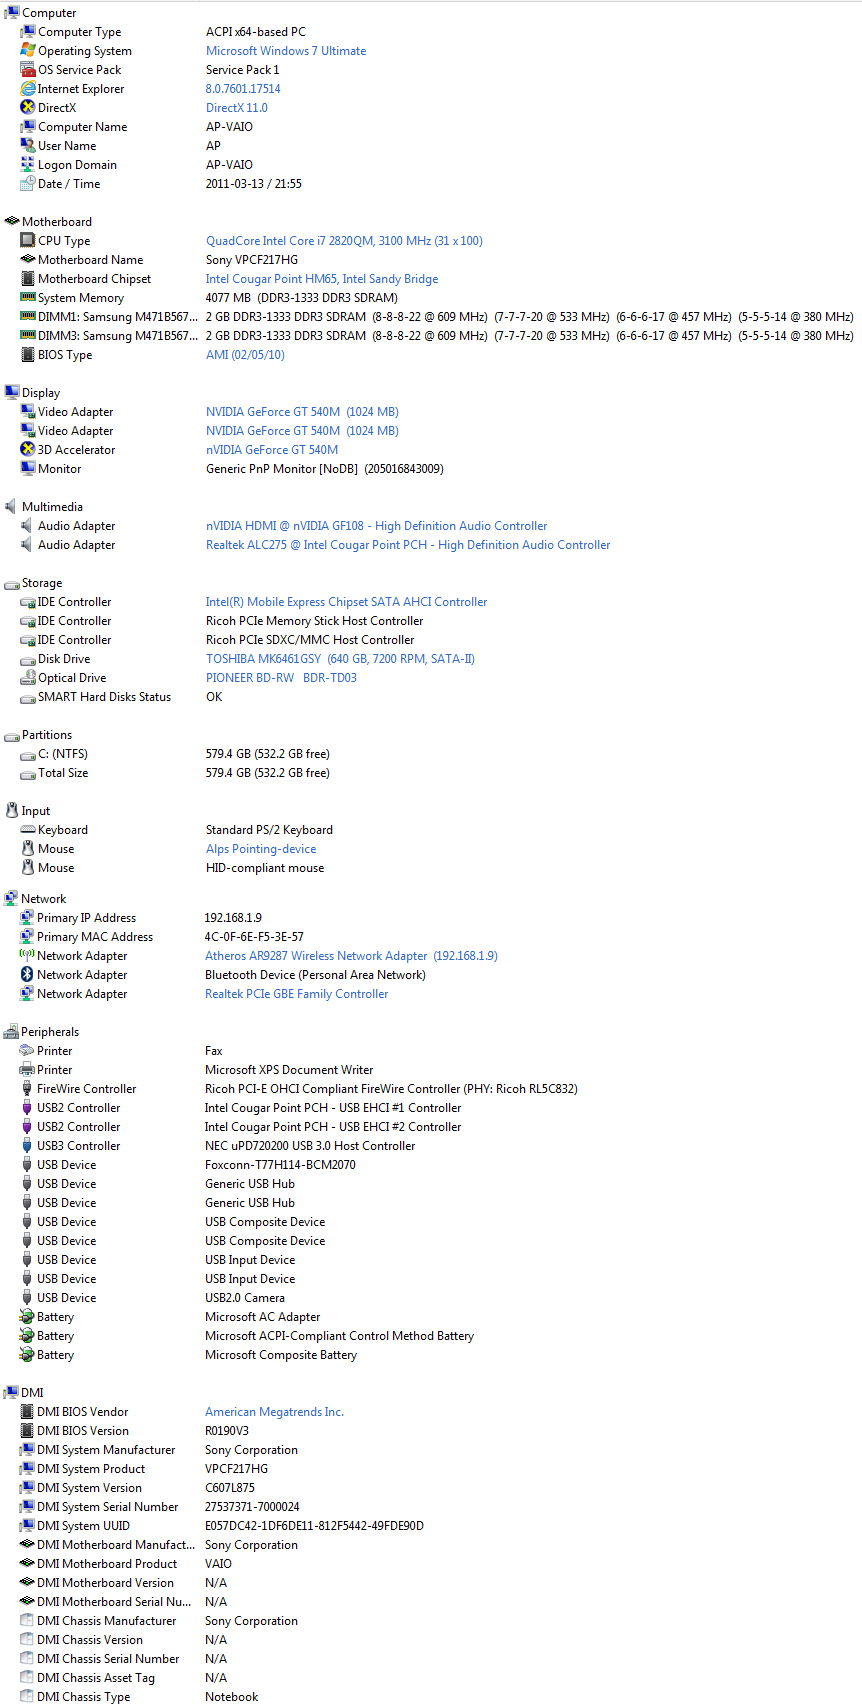Image resolution: width=862 pixels, height=1708 pixels.
Task: Select the C: (NTFS) partition row
Action: [175, 754]
